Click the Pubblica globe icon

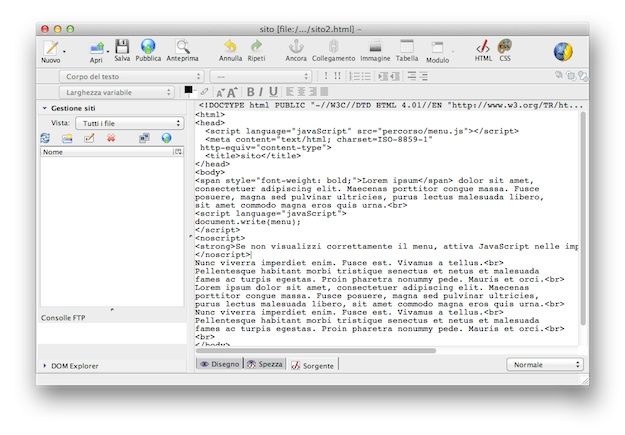point(148,46)
